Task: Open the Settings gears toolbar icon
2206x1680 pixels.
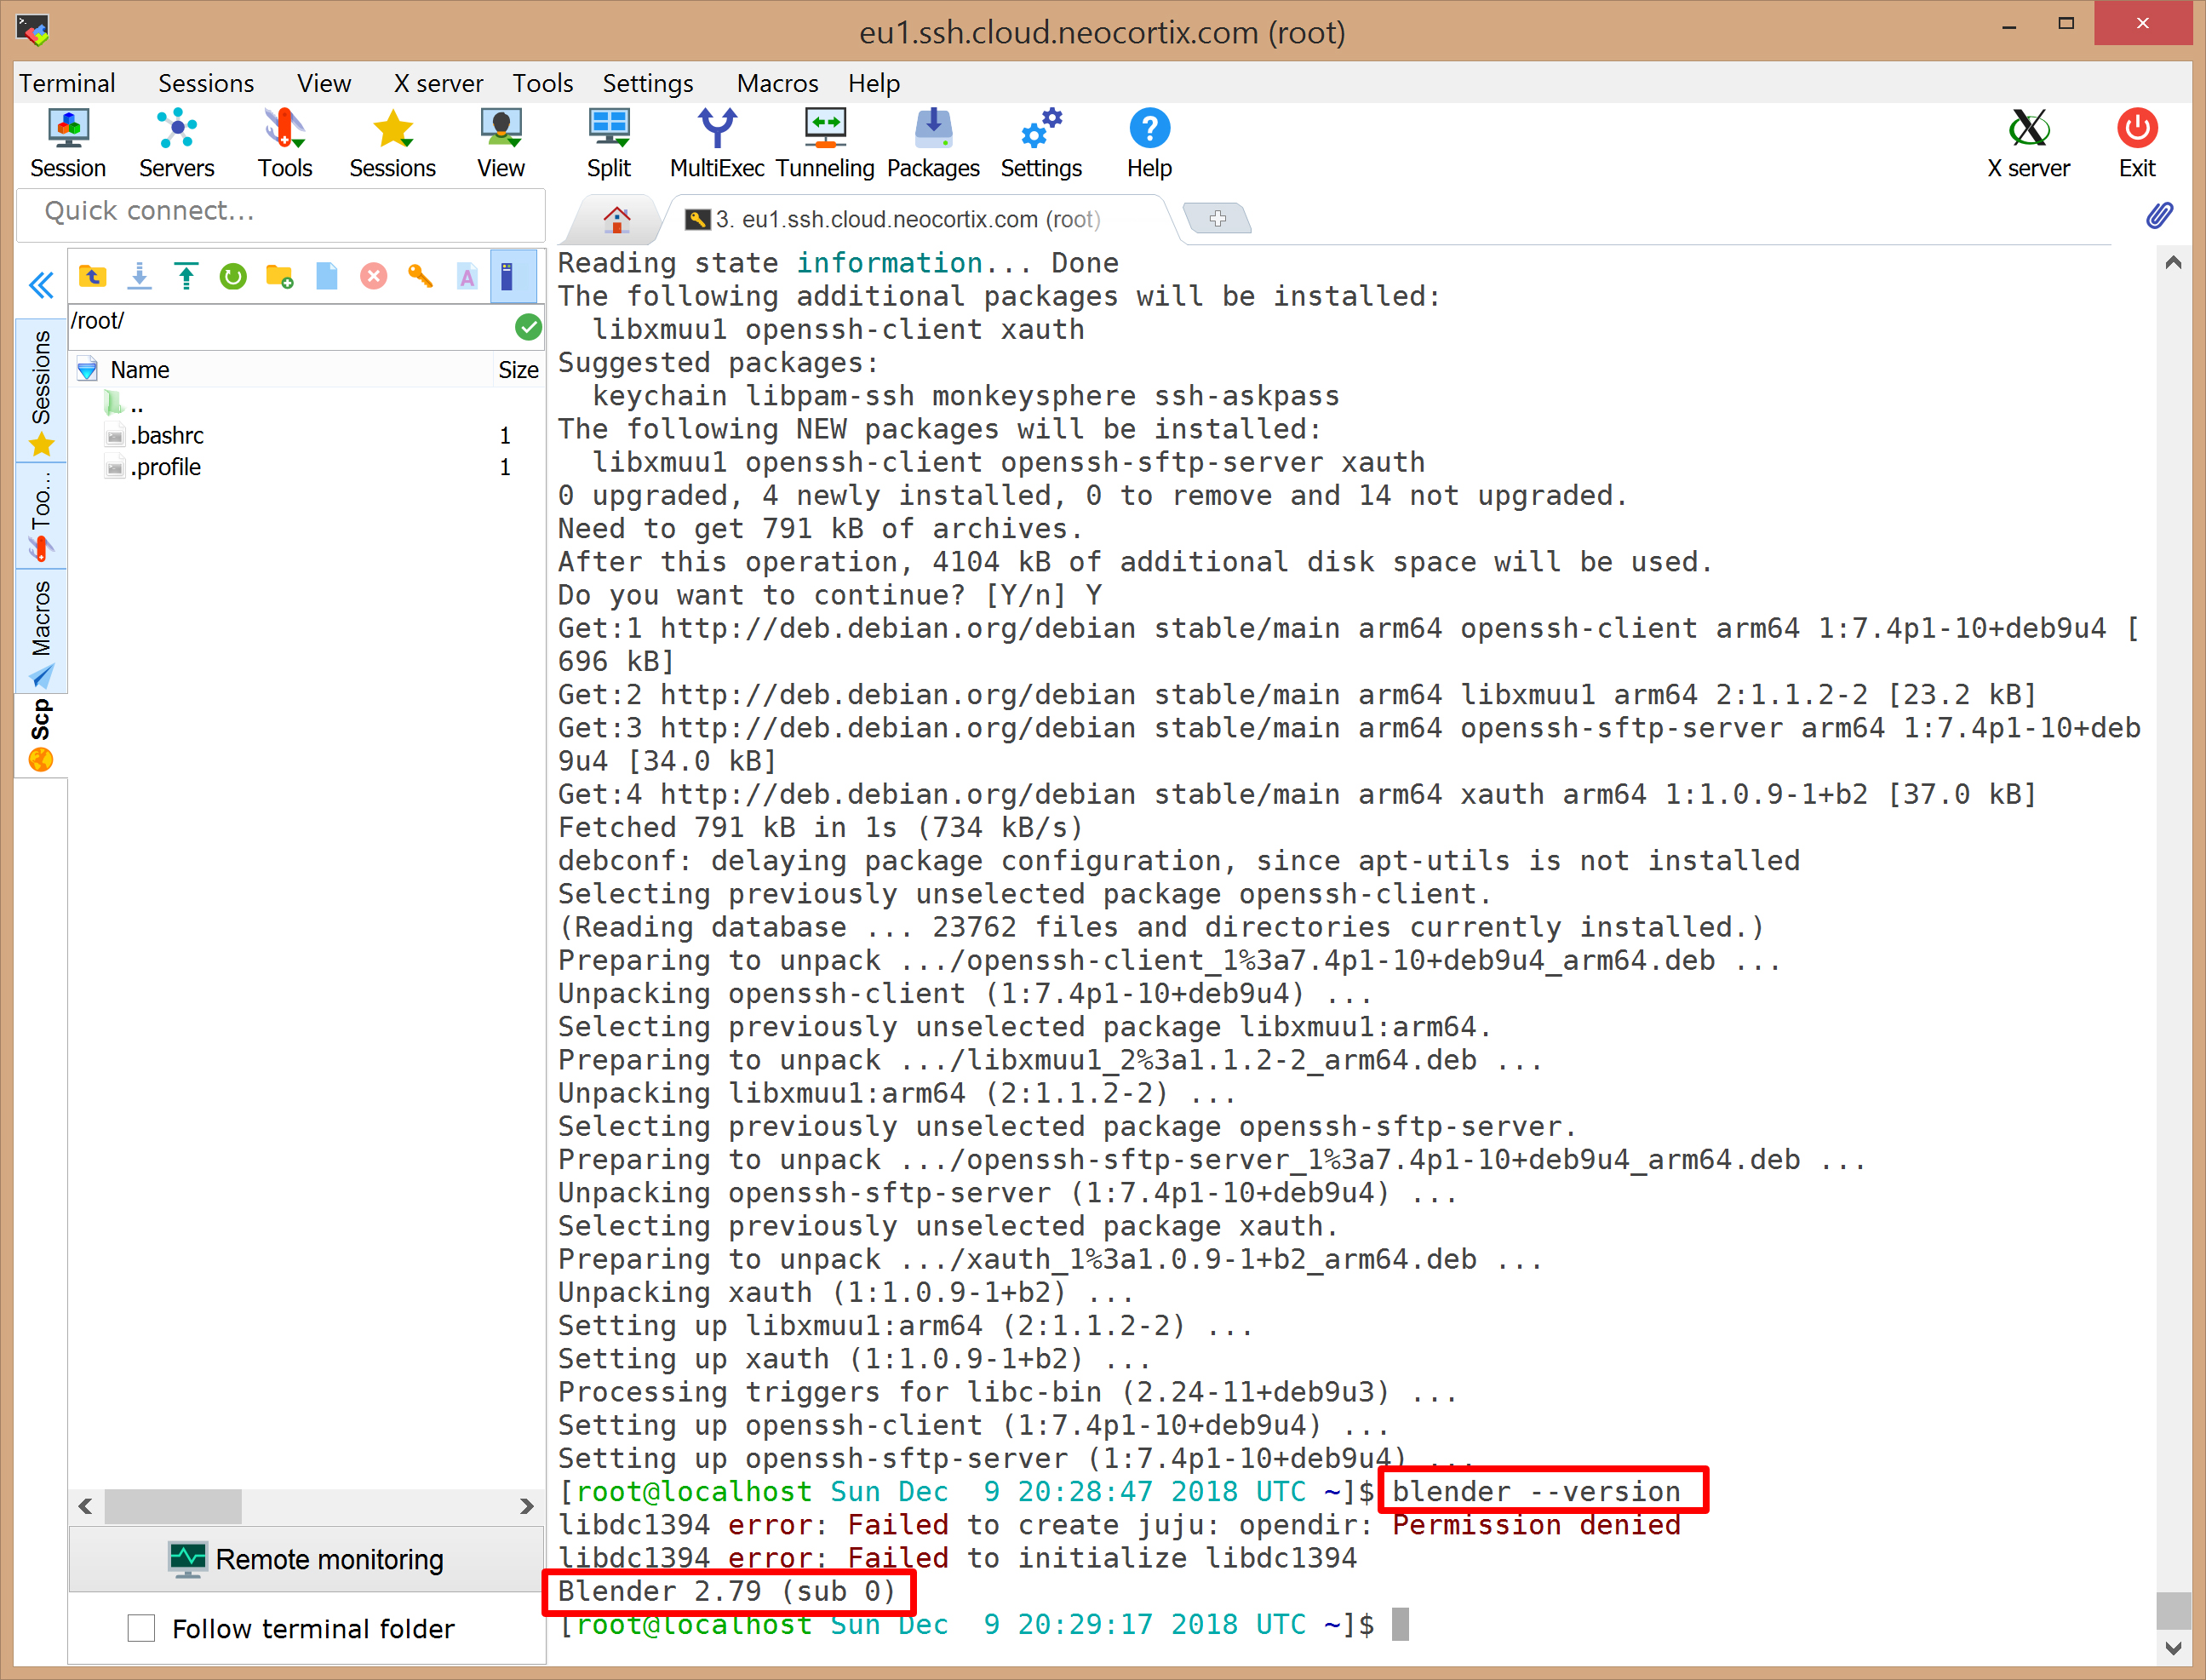Action: pyautogui.click(x=1041, y=144)
